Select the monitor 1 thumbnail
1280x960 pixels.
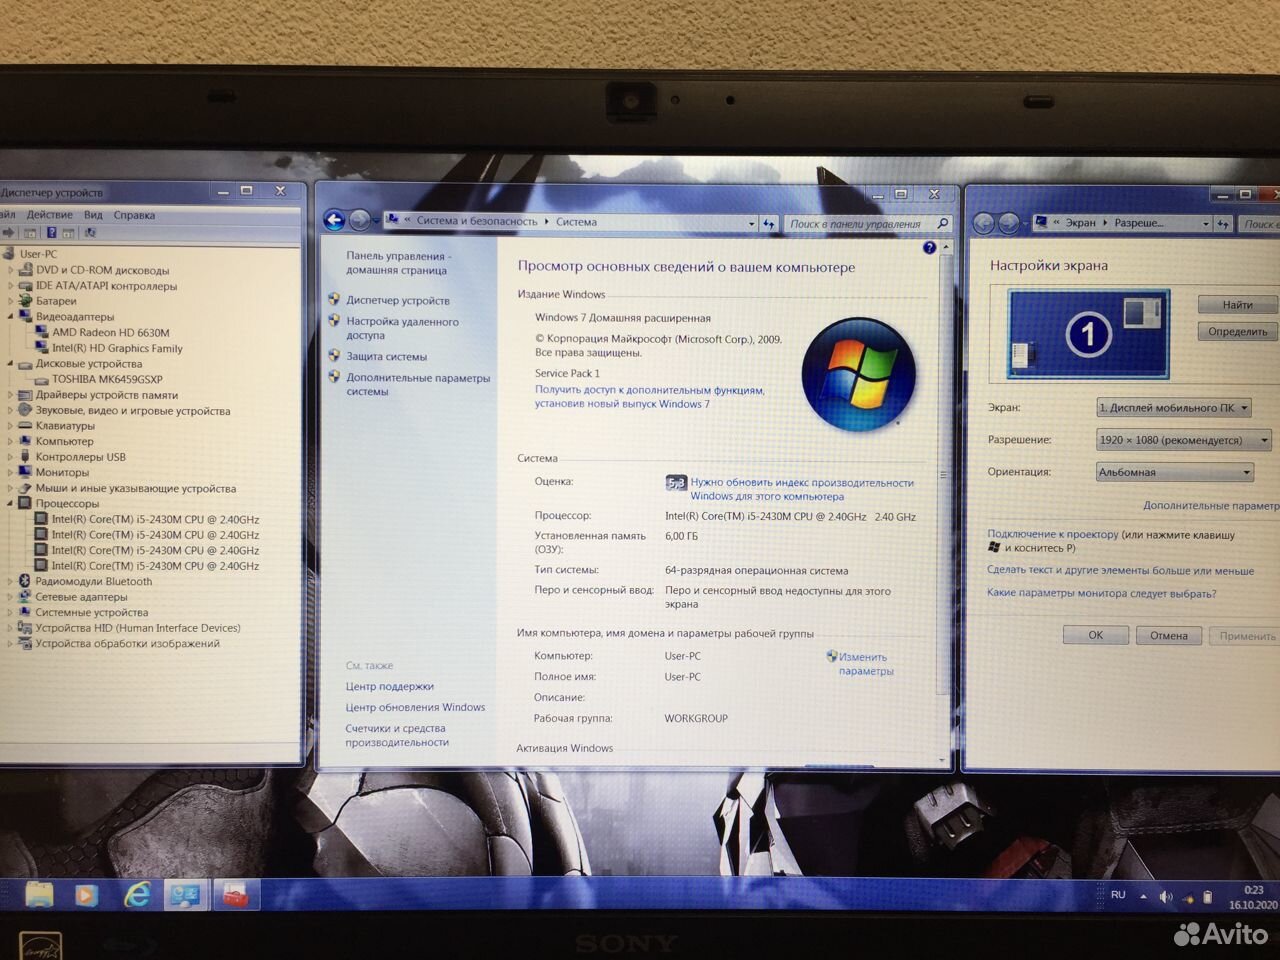1088,334
